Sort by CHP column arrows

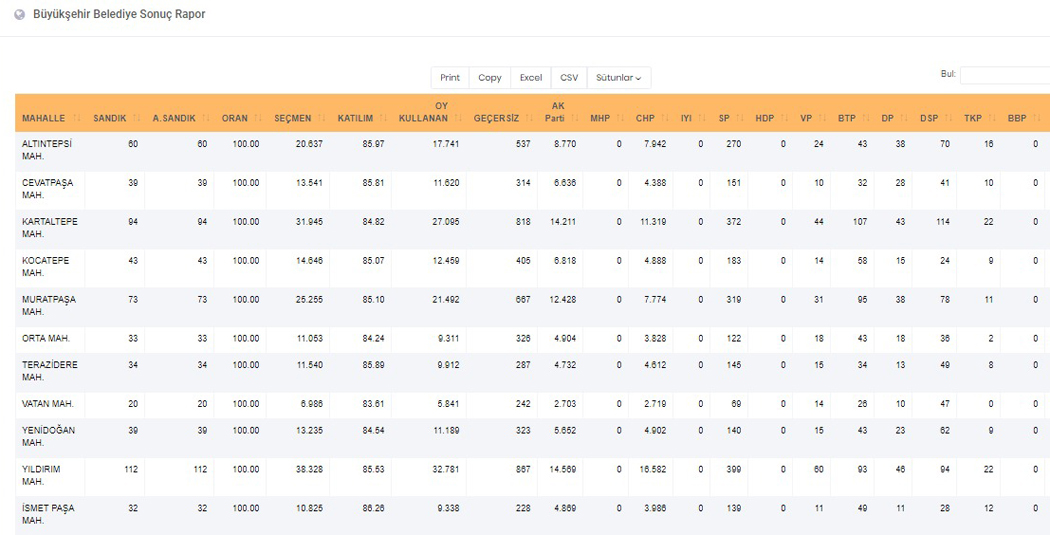[x=665, y=118]
